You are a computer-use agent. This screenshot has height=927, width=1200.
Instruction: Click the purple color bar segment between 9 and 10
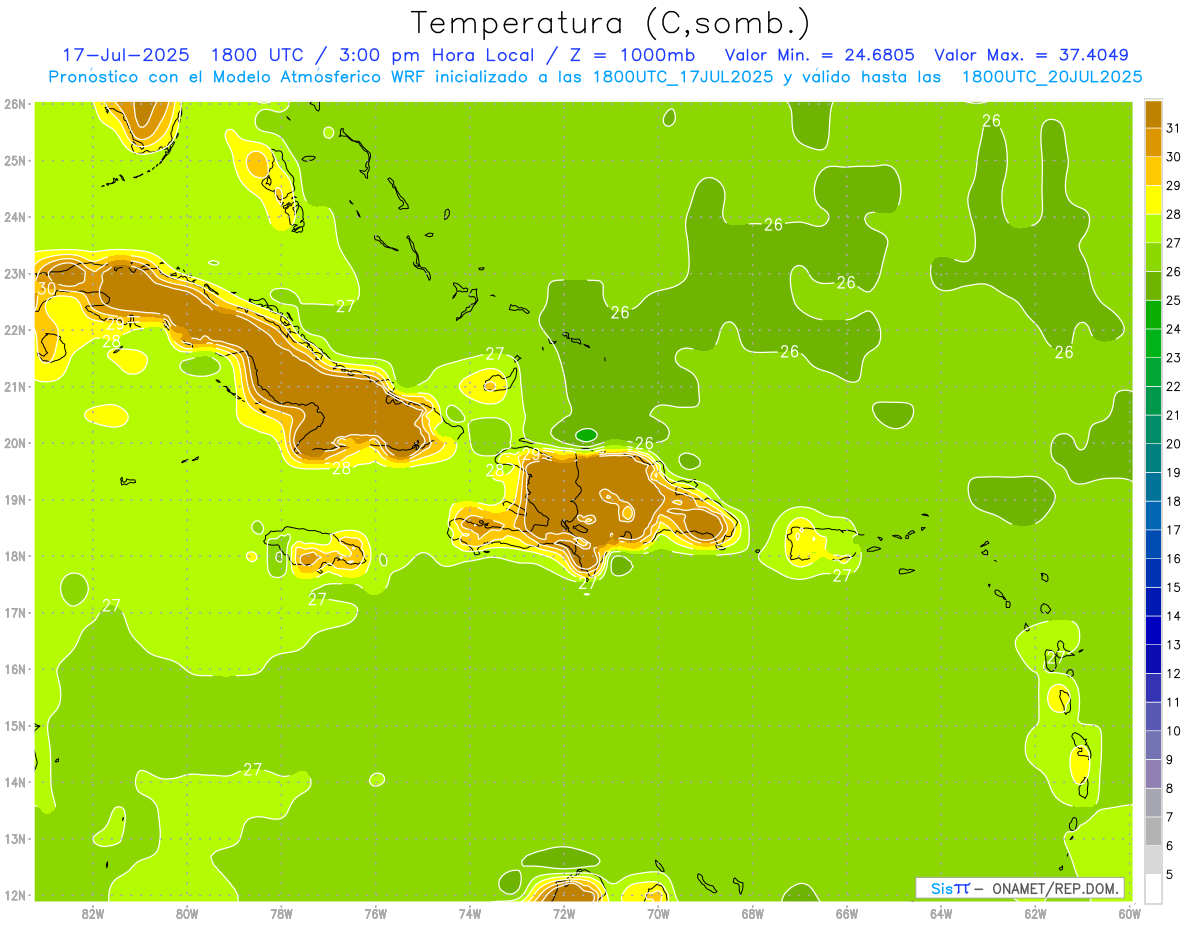tap(1153, 745)
